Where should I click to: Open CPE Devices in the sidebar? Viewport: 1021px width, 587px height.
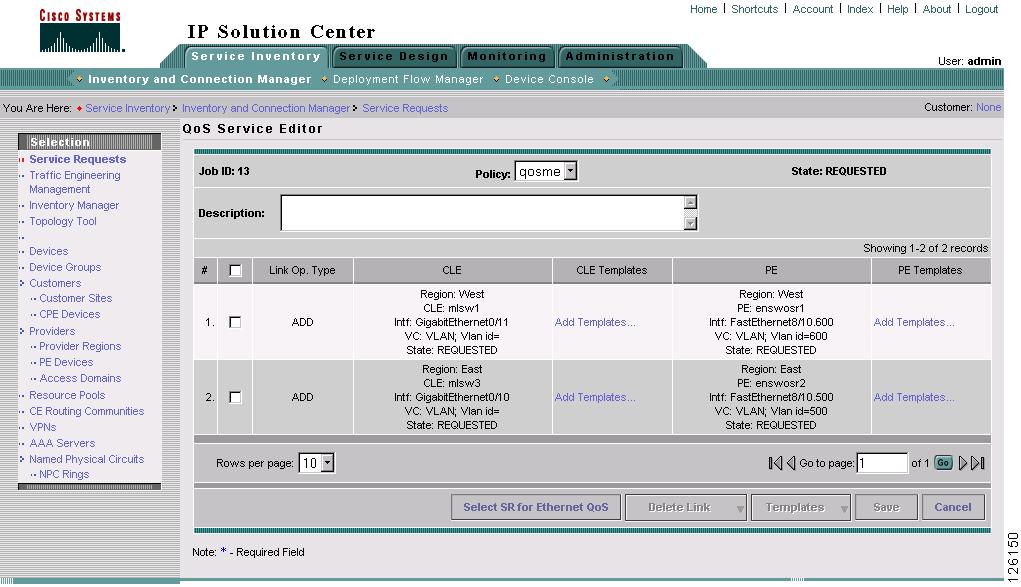coord(70,314)
